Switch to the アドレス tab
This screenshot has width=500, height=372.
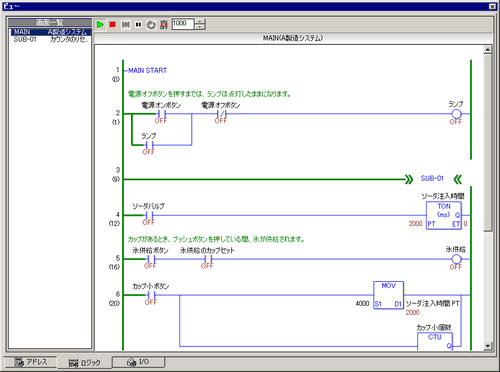[31, 362]
